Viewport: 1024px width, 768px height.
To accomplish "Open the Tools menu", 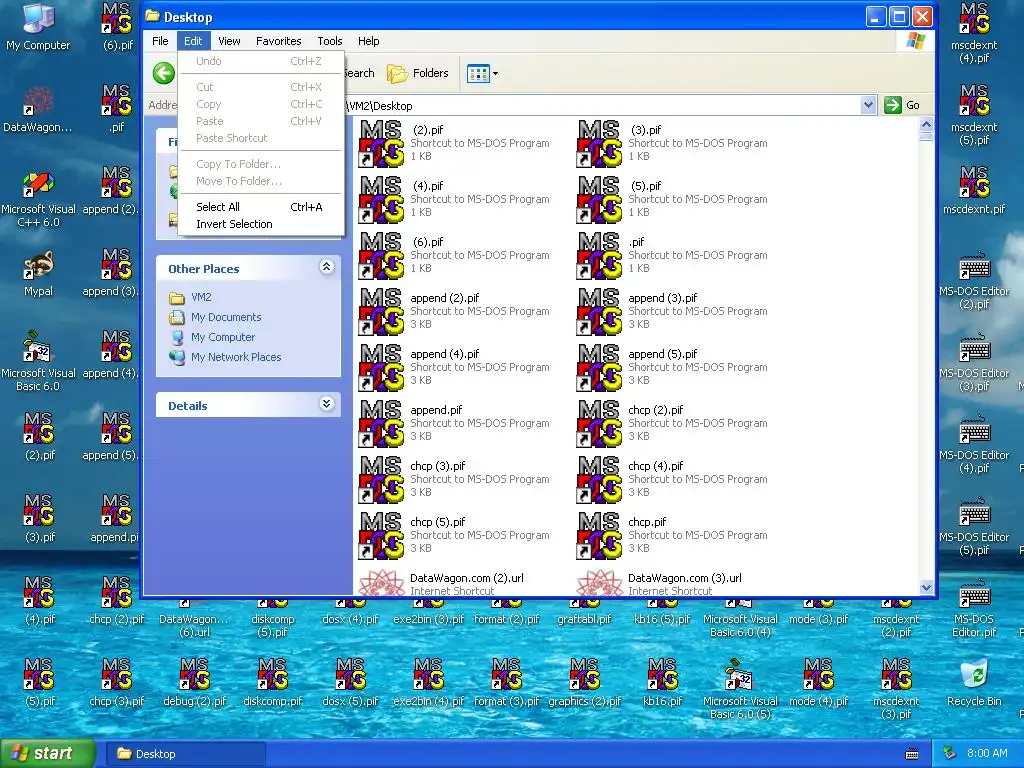I will coord(330,41).
